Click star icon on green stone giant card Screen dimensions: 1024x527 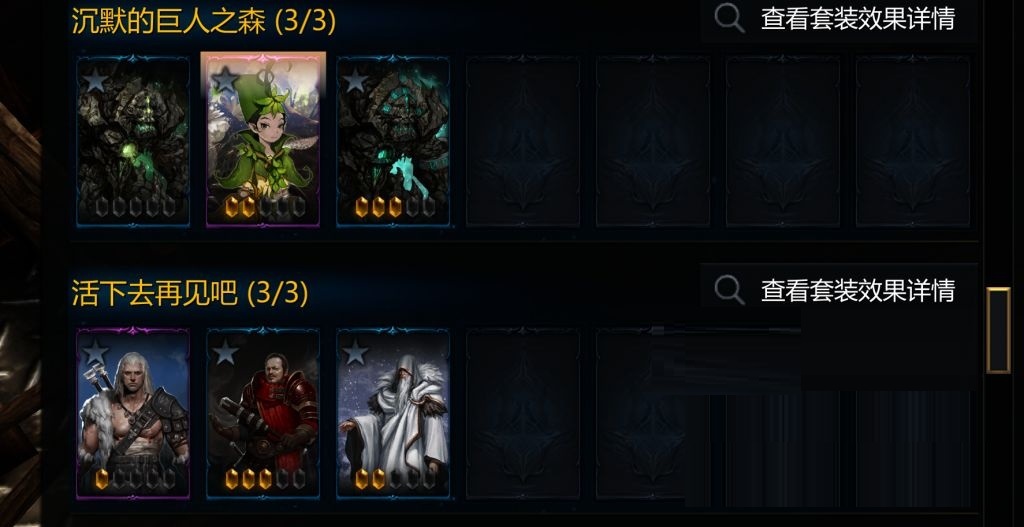coord(95,80)
